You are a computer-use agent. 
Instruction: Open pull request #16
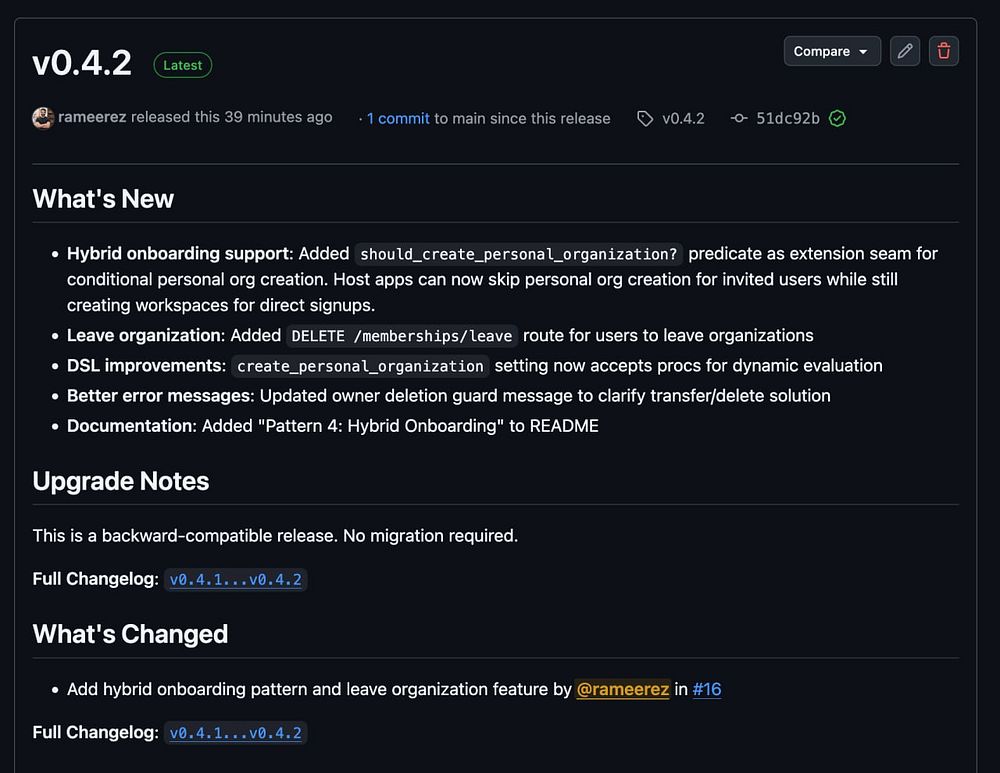coord(707,689)
